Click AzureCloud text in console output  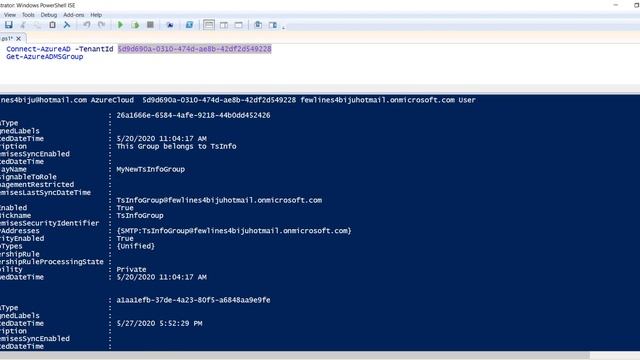(112, 100)
